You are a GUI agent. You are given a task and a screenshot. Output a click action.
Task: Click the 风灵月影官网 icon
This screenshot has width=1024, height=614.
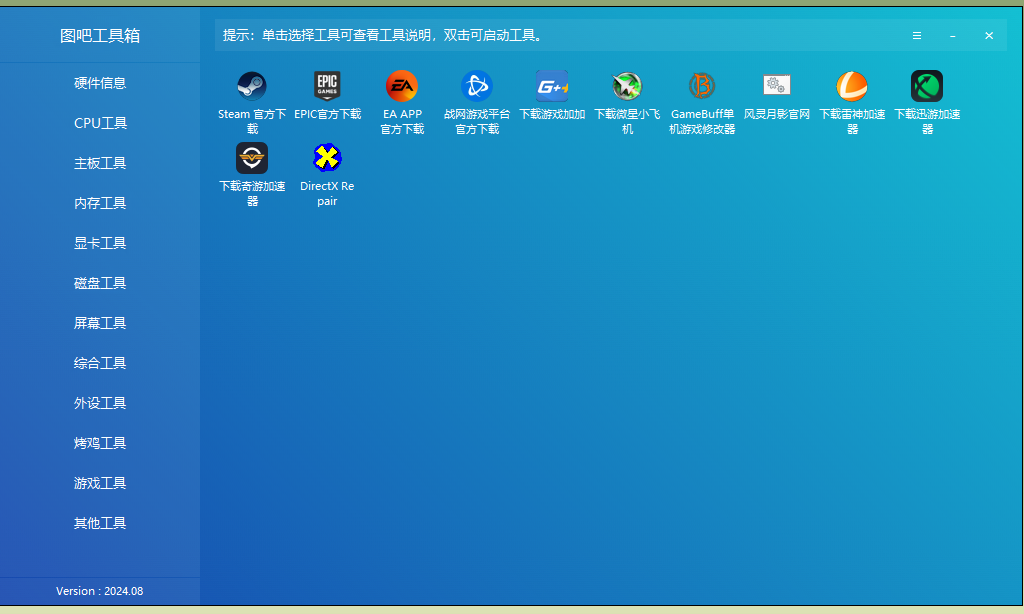(x=776, y=86)
